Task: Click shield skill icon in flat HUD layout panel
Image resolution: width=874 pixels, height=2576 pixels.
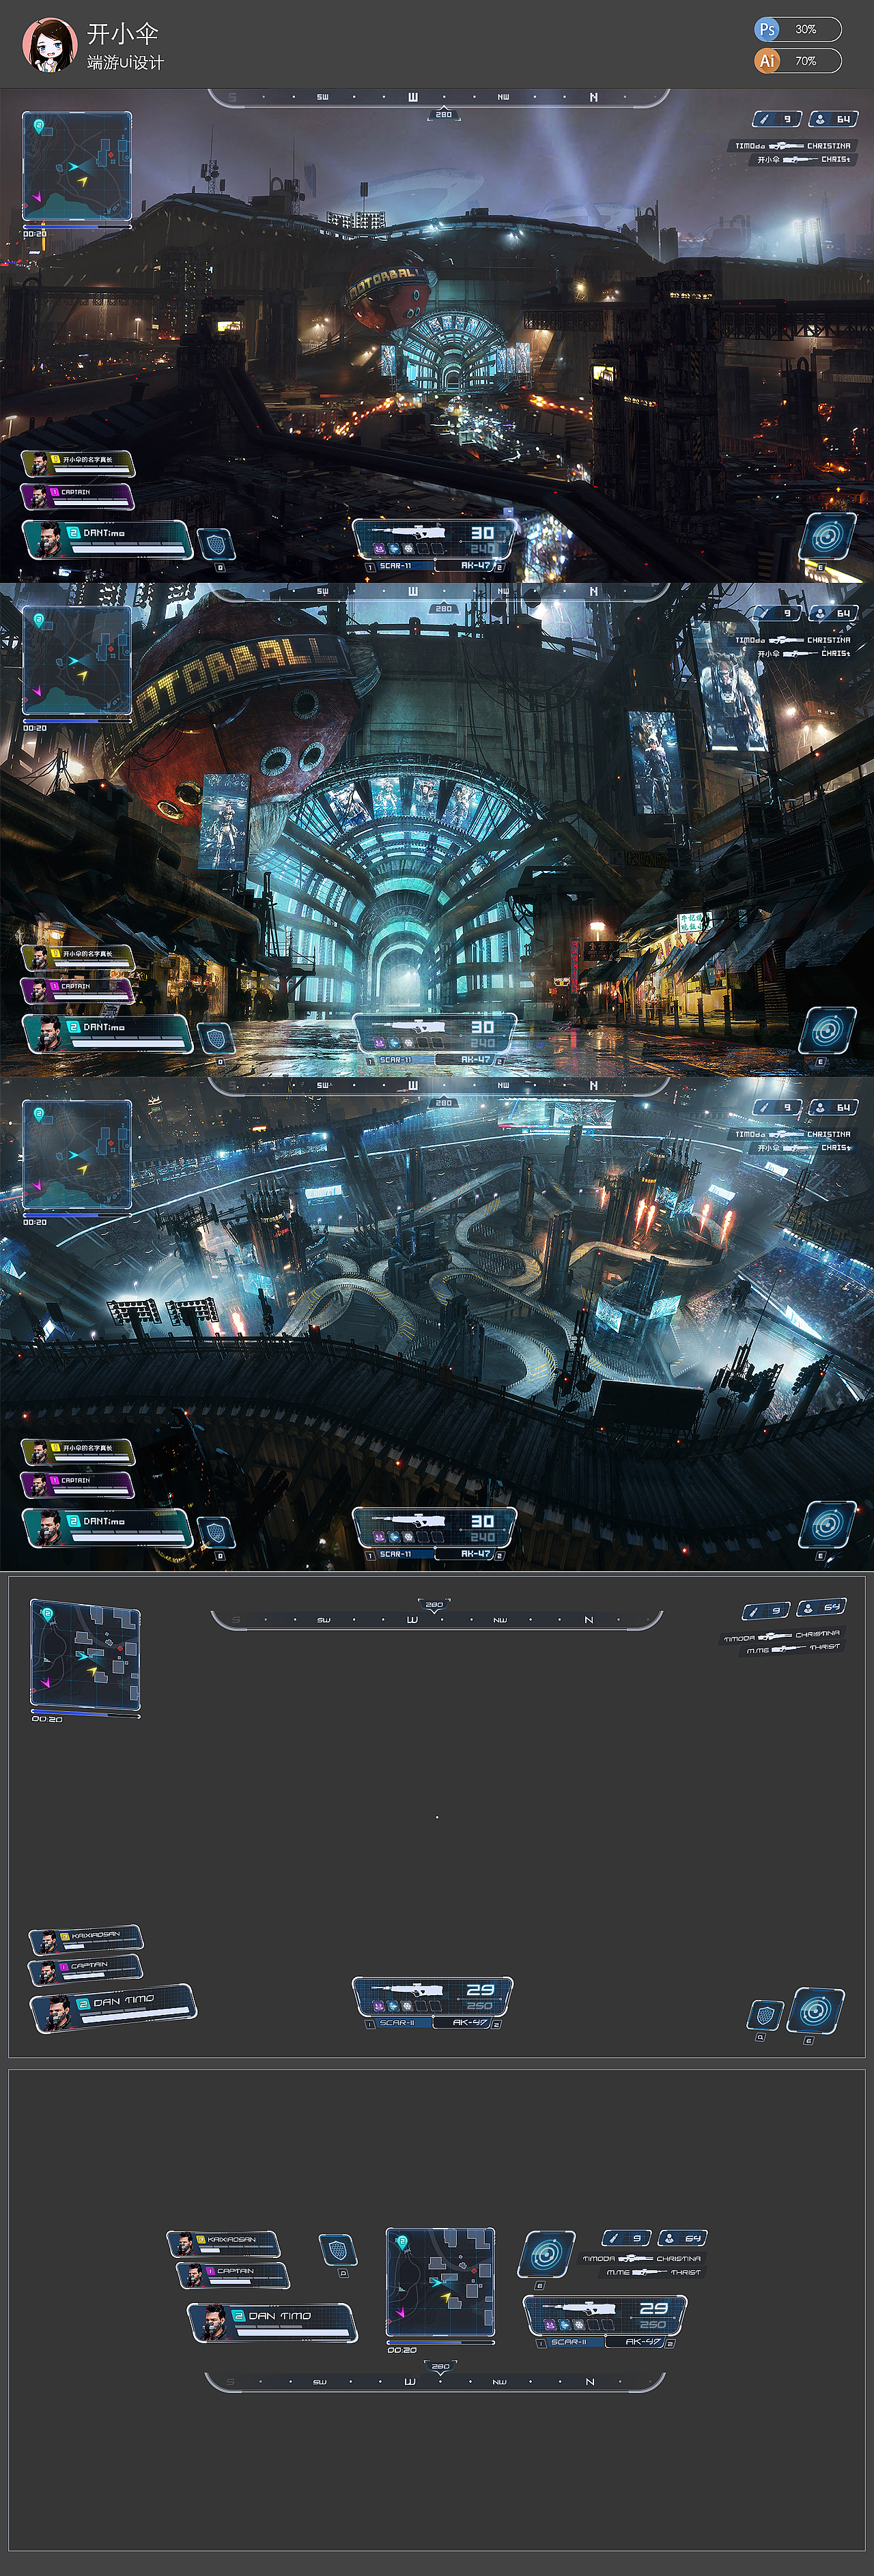Action: pyautogui.click(x=765, y=2014)
